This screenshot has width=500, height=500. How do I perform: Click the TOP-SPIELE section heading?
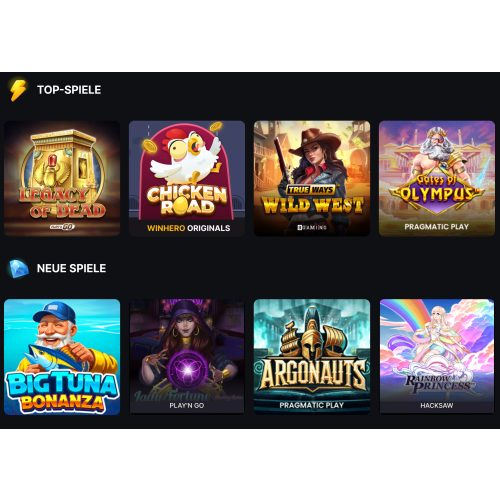(x=69, y=90)
